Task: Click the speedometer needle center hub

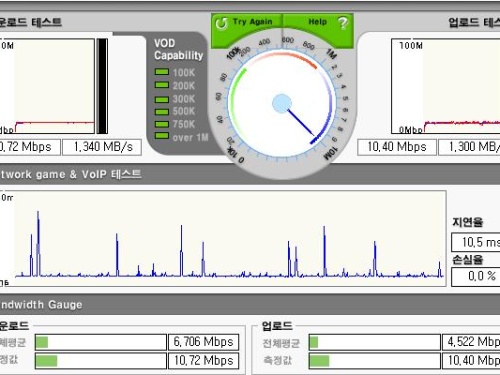Action: tap(282, 104)
